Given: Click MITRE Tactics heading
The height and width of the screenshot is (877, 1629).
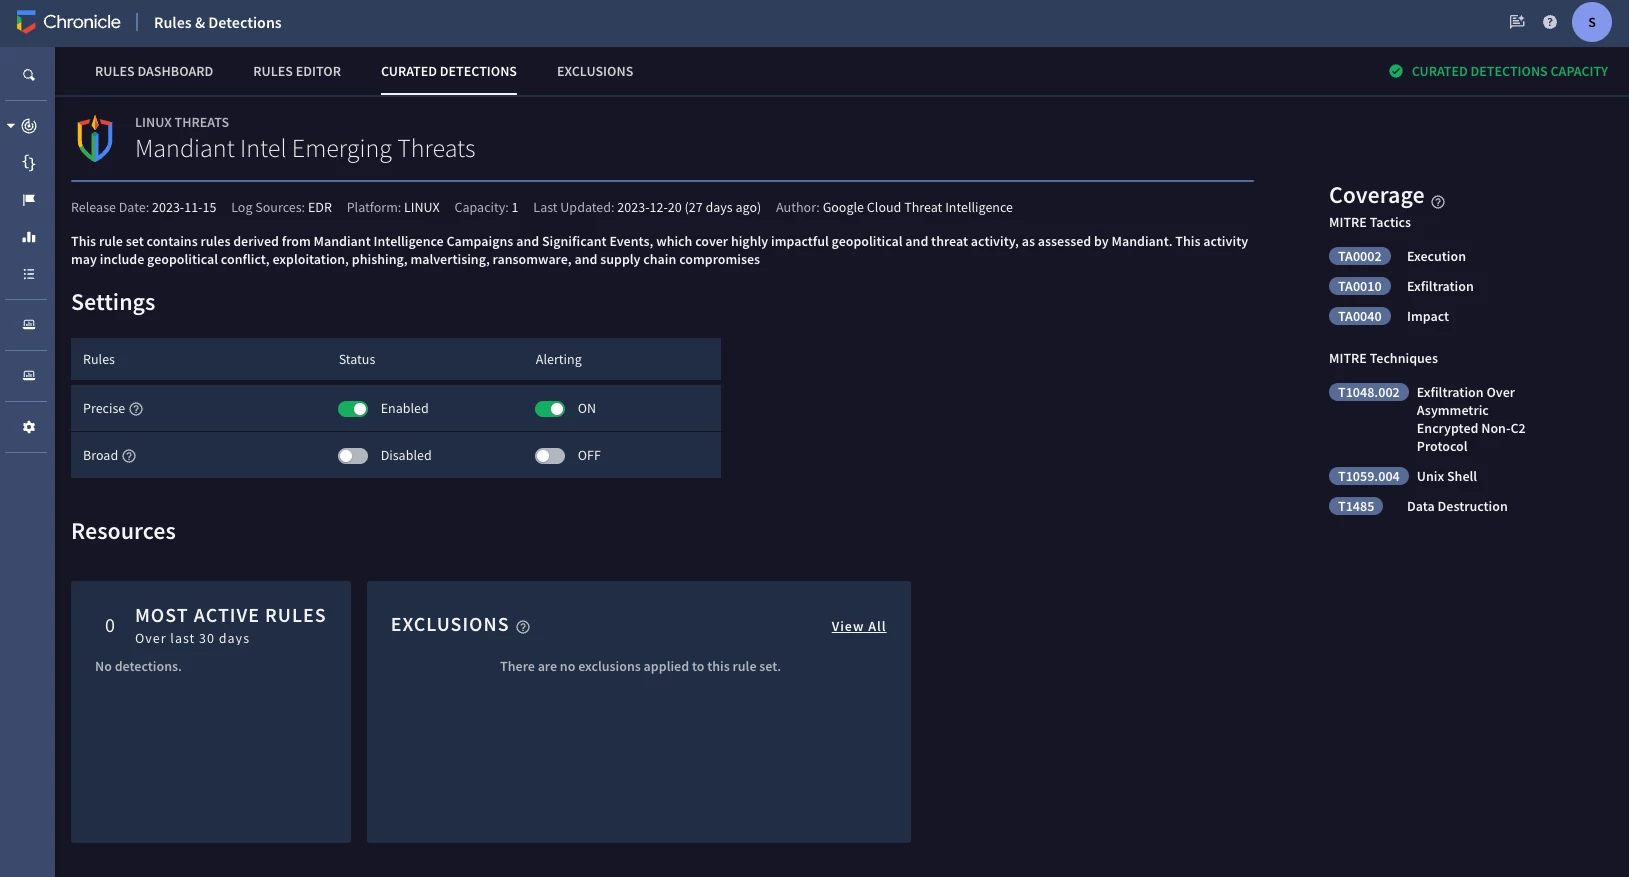Looking at the screenshot, I should [x=1370, y=223].
